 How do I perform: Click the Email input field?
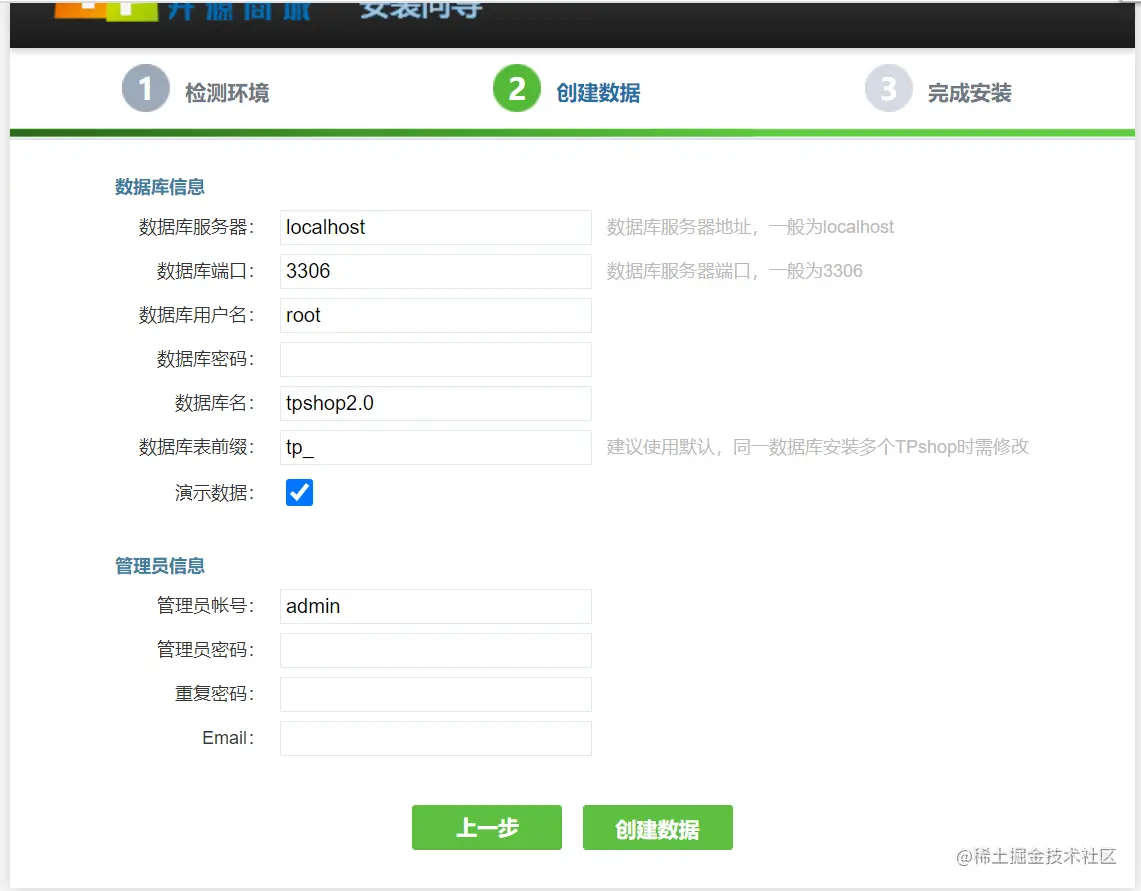click(436, 738)
